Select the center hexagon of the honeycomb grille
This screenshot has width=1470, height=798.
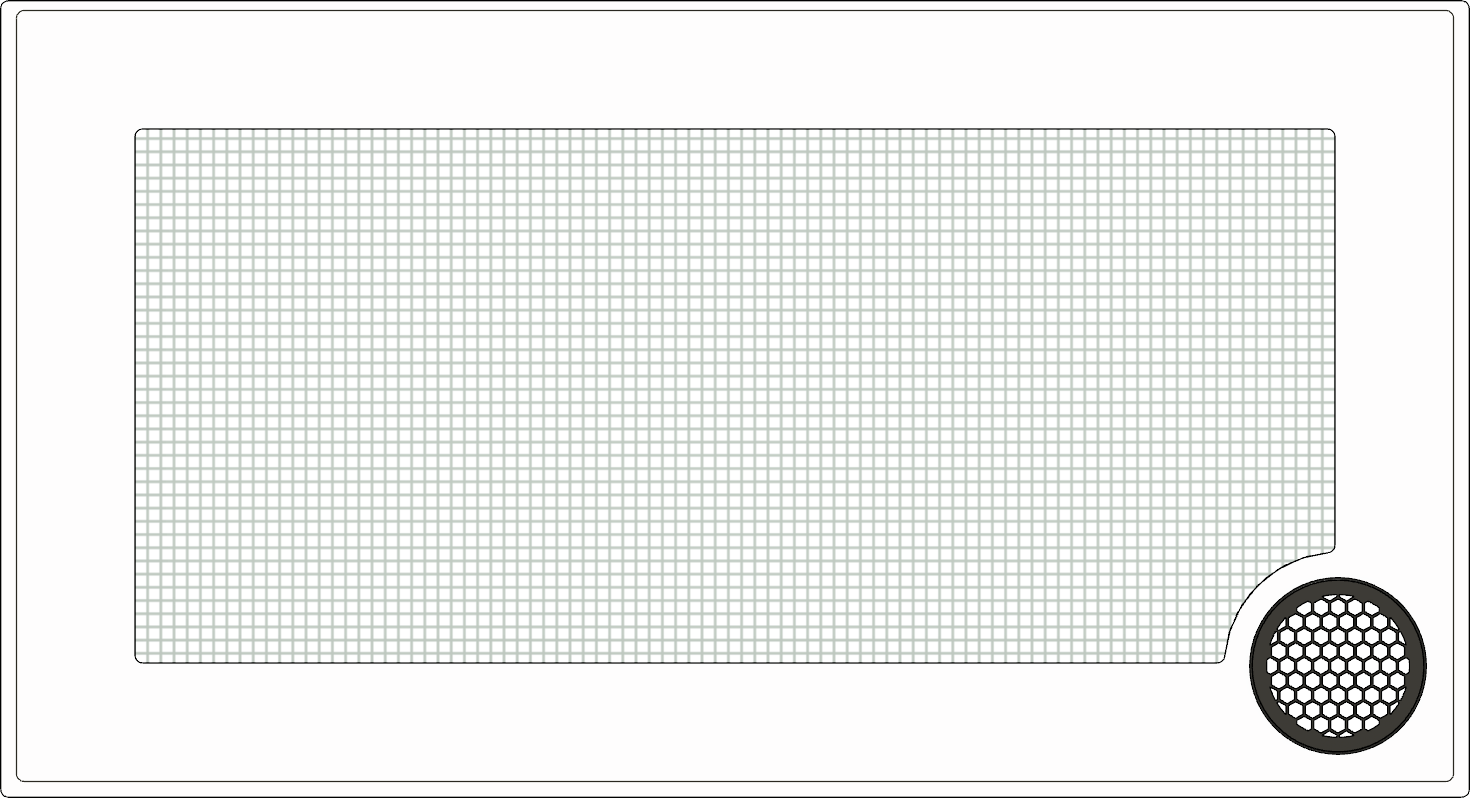(1338, 666)
